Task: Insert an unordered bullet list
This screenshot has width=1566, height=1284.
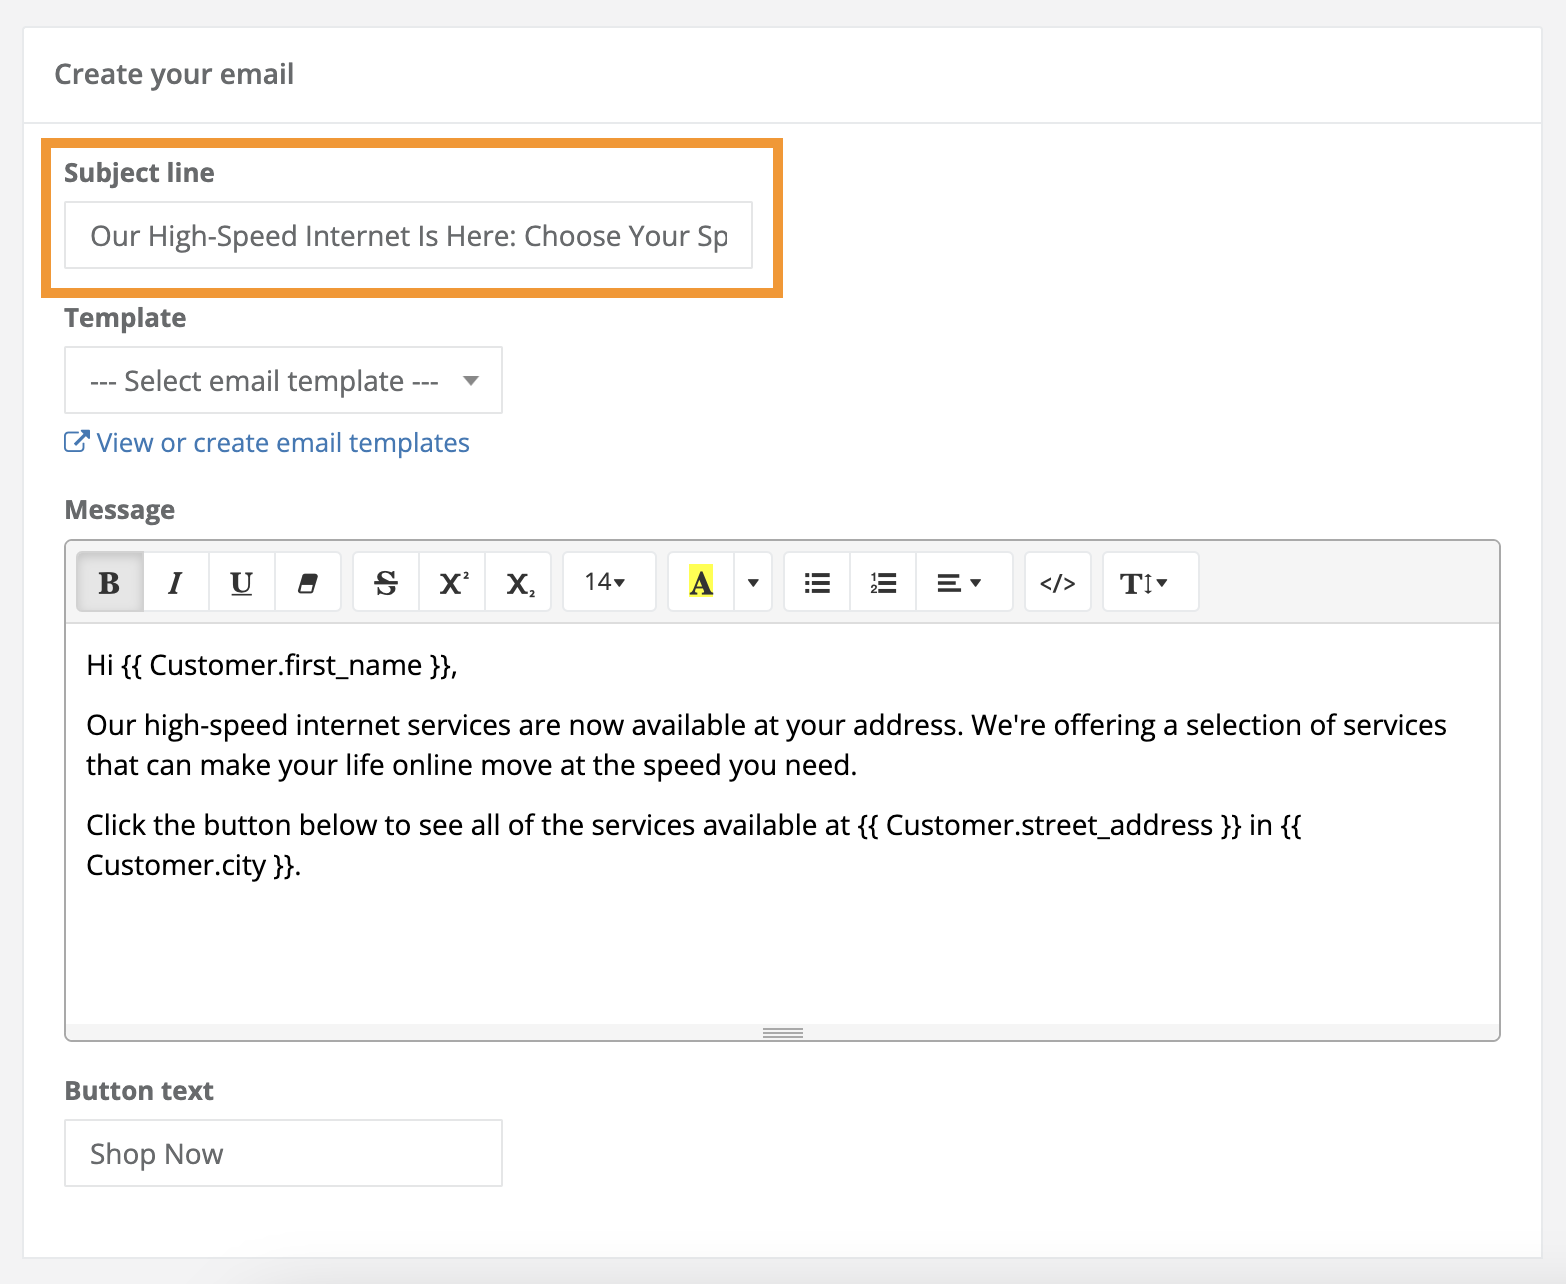Action: [817, 582]
